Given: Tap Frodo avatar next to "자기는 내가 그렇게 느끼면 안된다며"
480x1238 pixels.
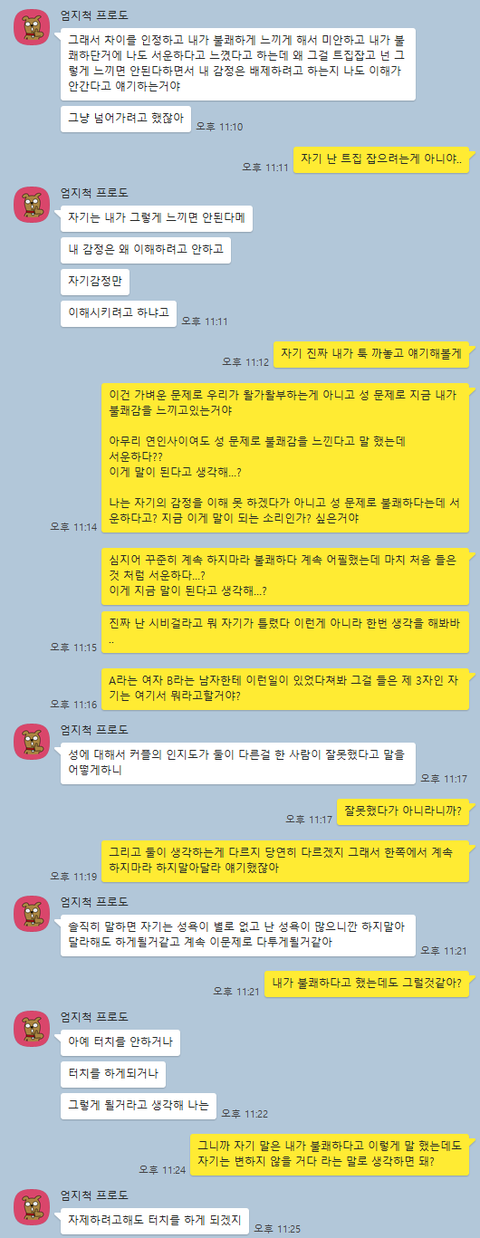Looking at the screenshot, I should (x=32, y=205).
